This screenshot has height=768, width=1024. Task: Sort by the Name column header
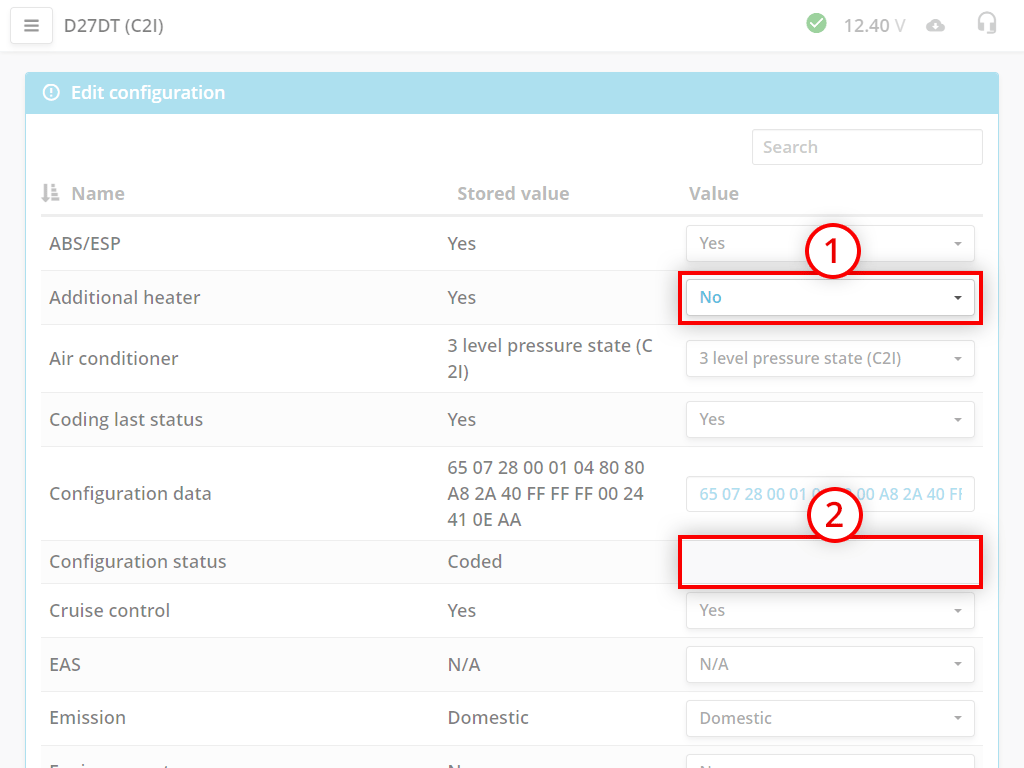pos(98,194)
